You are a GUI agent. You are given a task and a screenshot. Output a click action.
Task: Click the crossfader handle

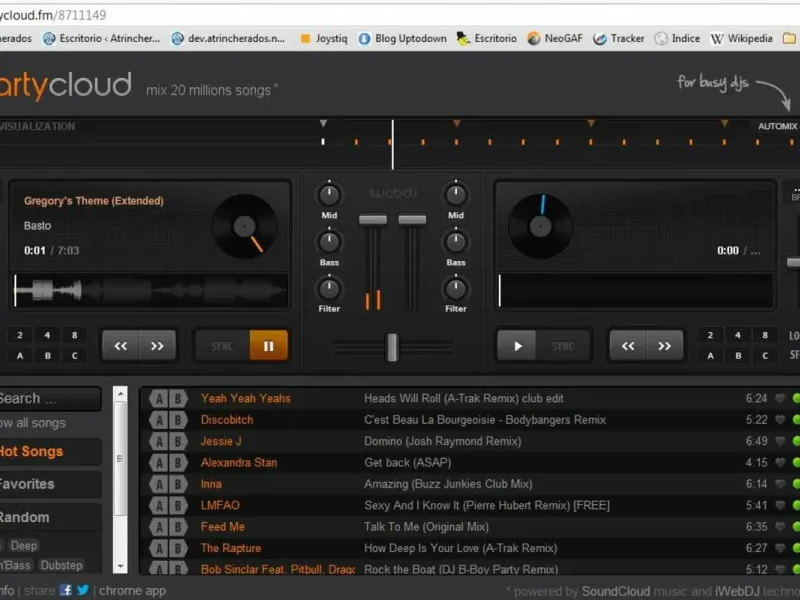coord(392,347)
